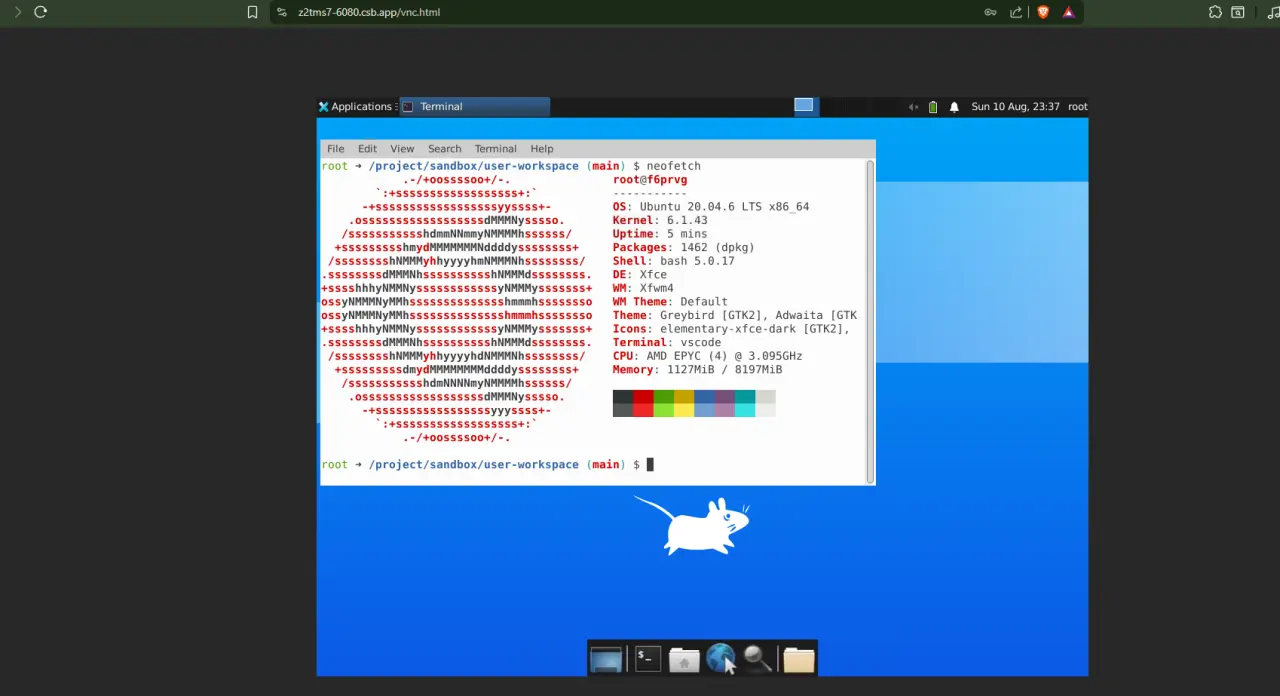Click the 'Packages: 1462 (dpkg)' line
This screenshot has height=696, width=1280.
coord(684,247)
